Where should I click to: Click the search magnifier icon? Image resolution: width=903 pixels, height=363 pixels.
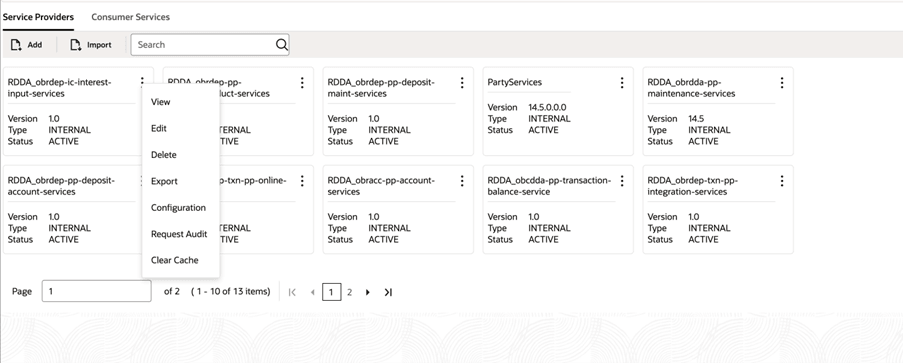(x=281, y=44)
